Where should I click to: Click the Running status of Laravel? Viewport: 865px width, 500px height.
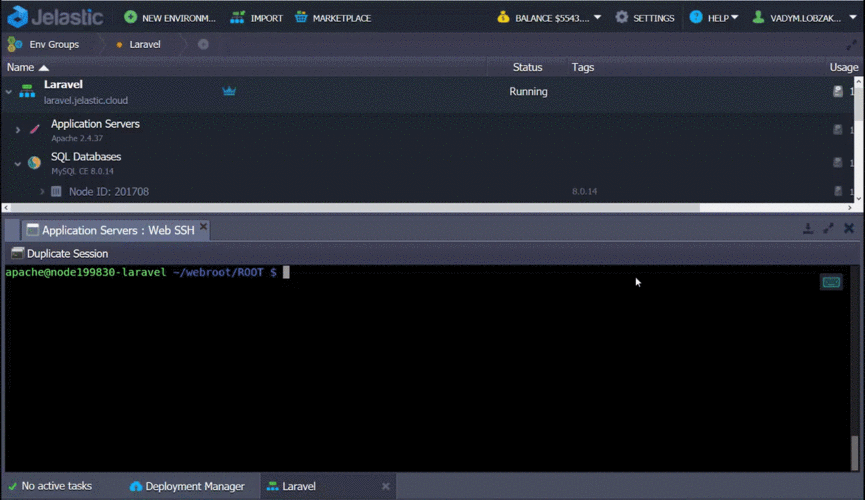(x=528, y=92)
